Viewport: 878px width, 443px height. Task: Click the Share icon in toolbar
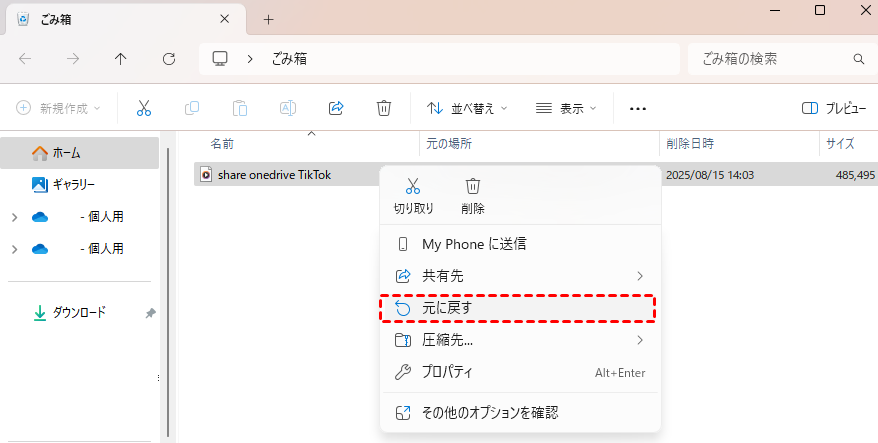coord(336,108)
